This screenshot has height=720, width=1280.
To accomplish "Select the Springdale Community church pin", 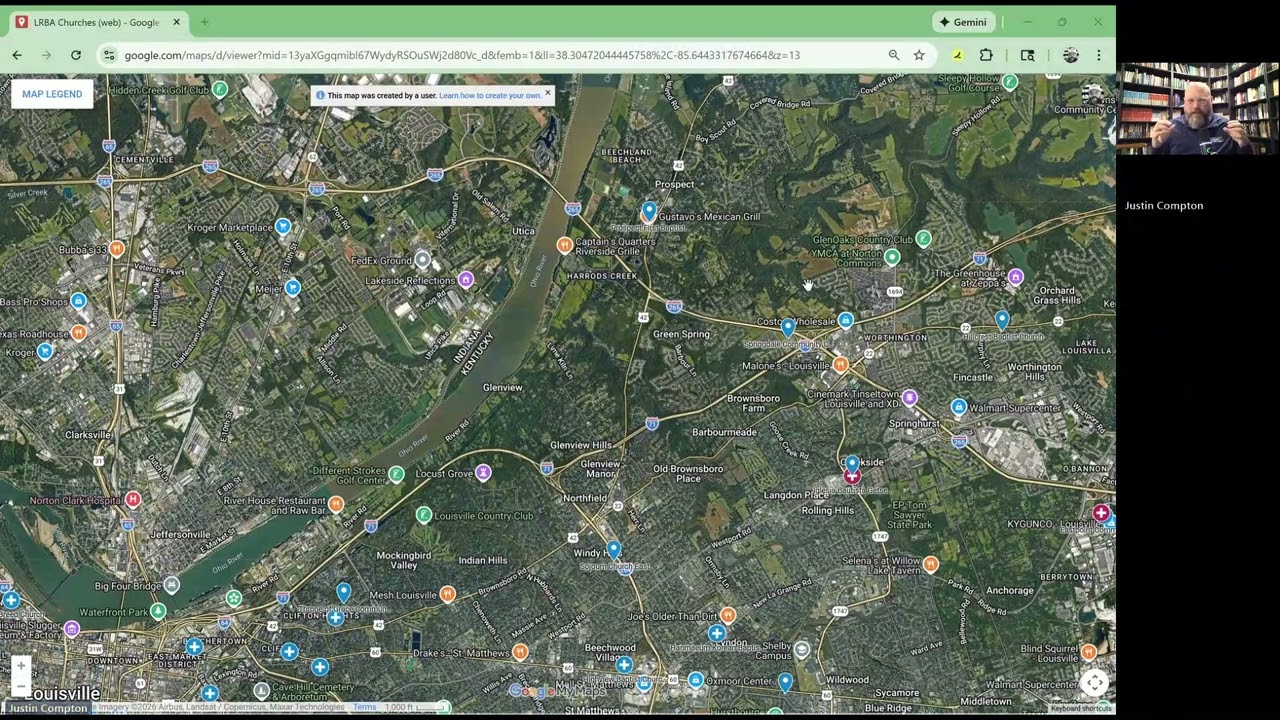I will point(788,327).
